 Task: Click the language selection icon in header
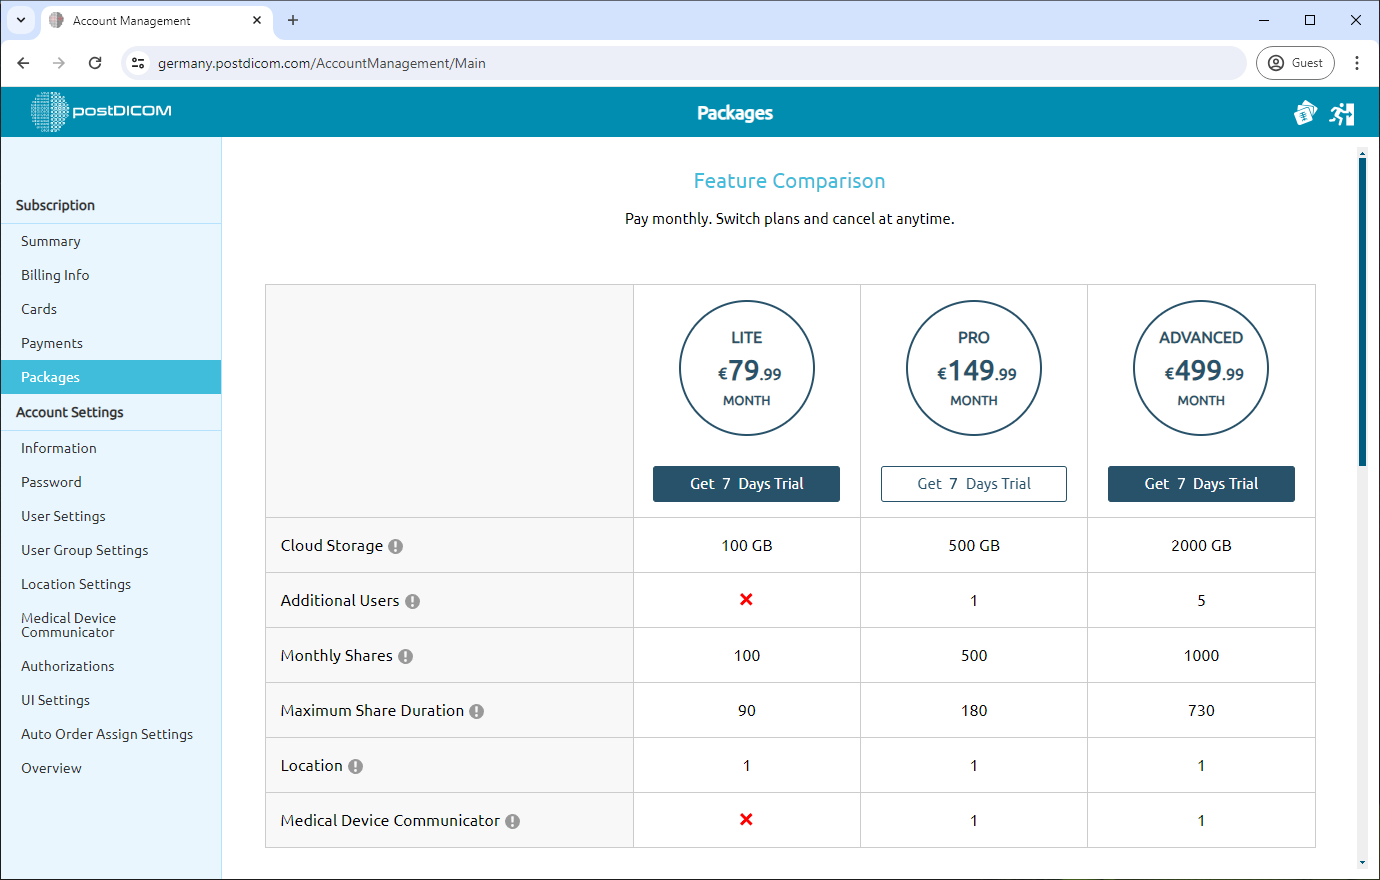pyautogui.click(x=1305, y=113)
